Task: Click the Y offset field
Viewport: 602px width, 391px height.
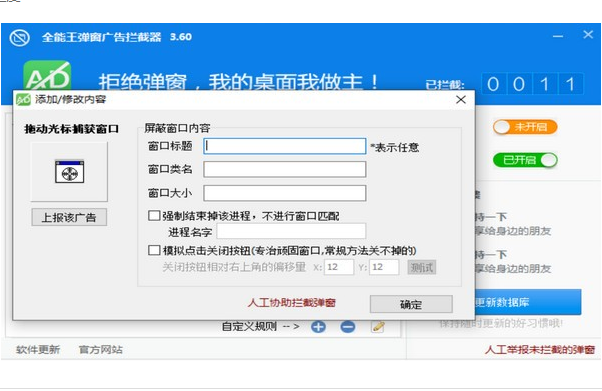Action: [384, 267]
